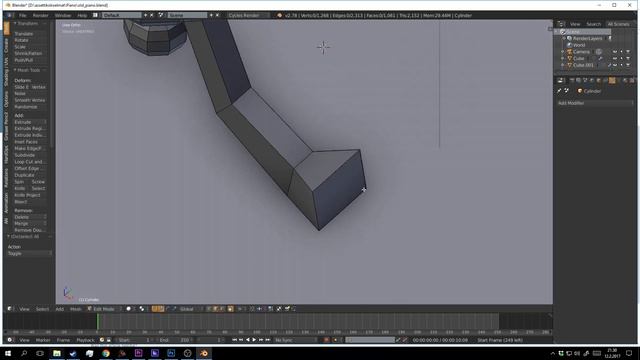The width and height of the screenshot is (640, 360).
Task: Jump to first frame playback icon
Action: coord(234,340)
